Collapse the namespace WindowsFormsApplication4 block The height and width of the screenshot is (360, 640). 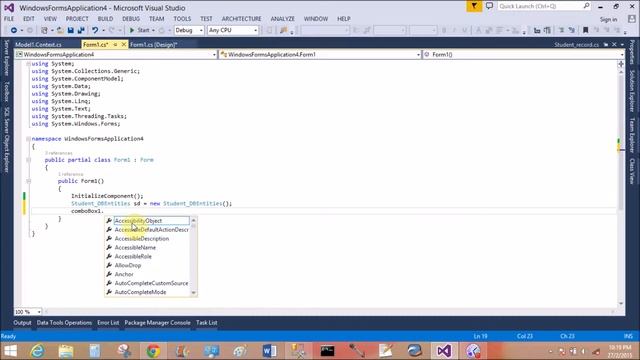point(28,139)
